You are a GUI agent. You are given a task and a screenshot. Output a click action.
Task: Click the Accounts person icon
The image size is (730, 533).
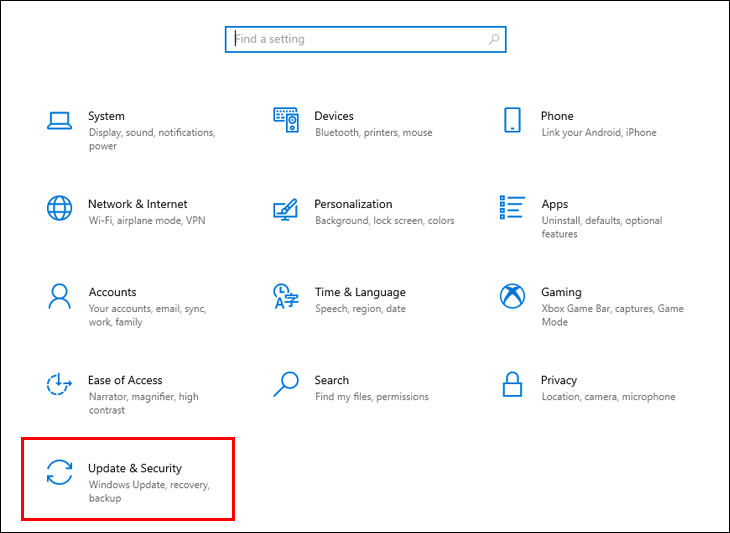60,296
